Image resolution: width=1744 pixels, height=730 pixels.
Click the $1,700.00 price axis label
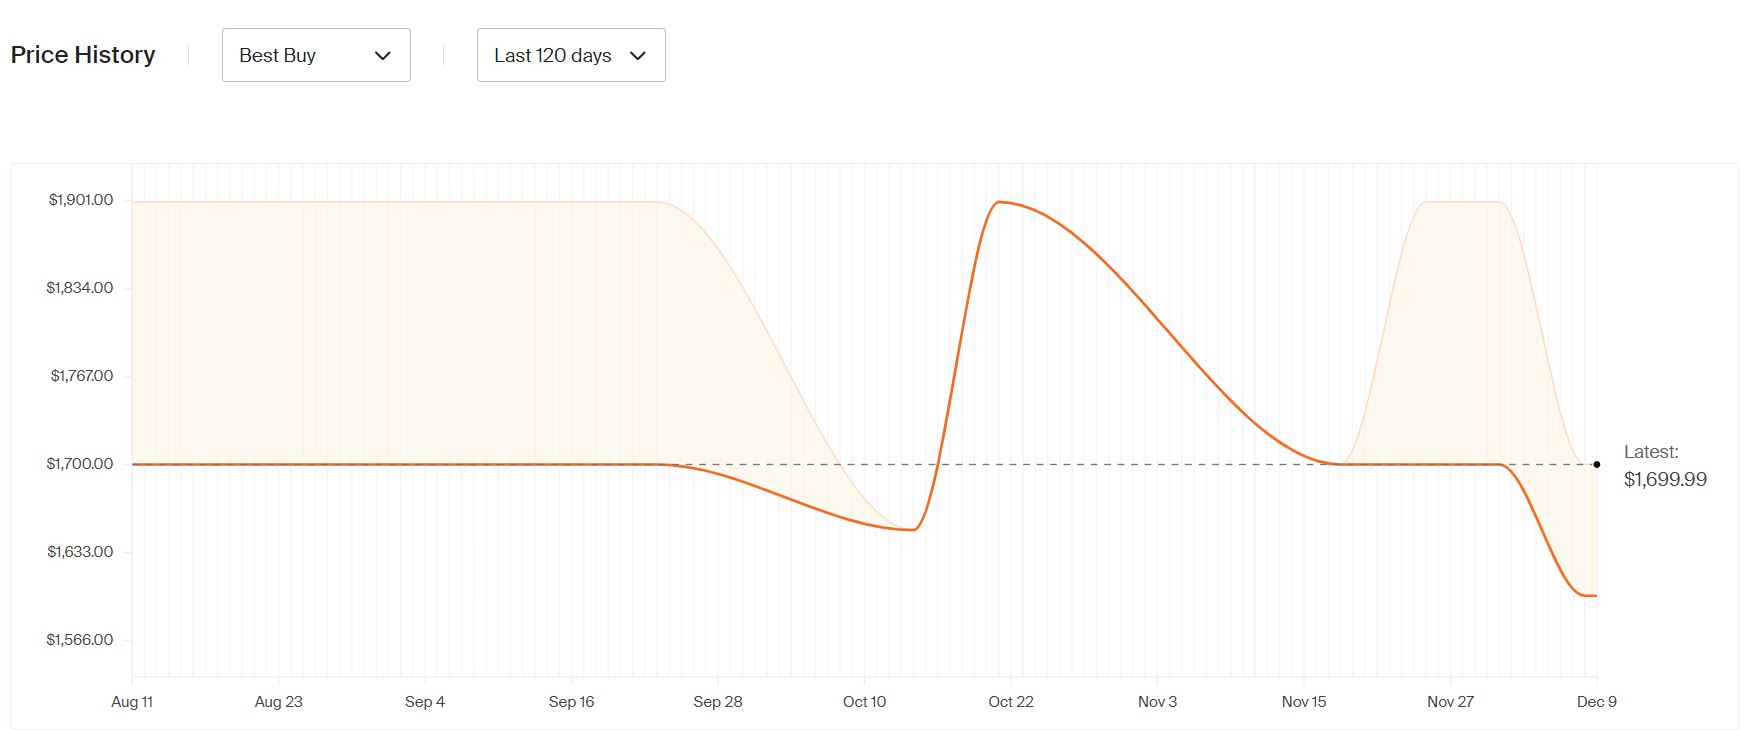click(x=80, y=464)
